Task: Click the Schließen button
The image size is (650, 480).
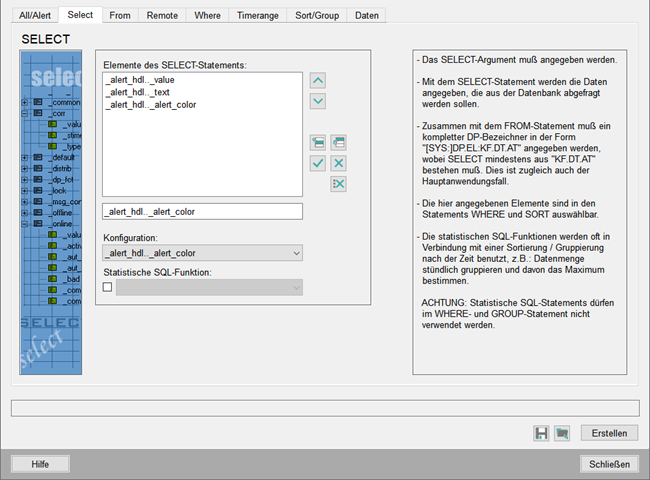Action: point(608,464)
